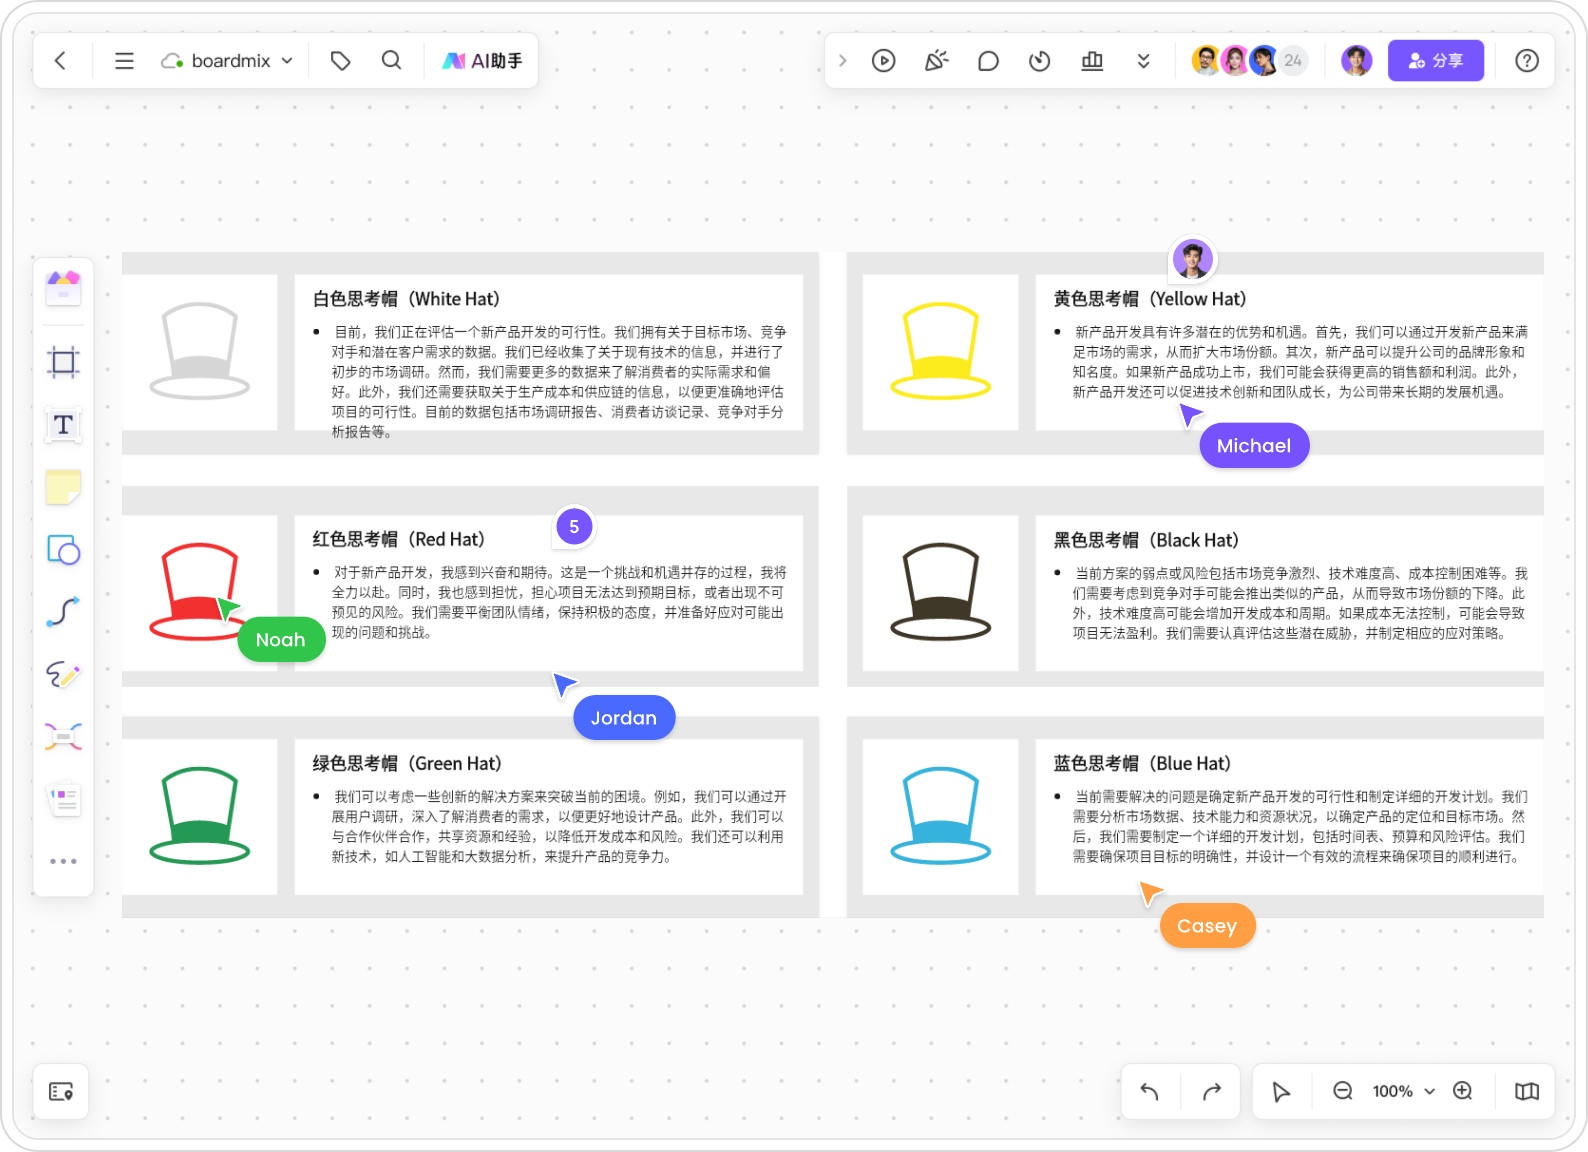This screenshot has width=1588, height=1152.
Task: Open the voting chart icon
Action: tap(1092, 61)
